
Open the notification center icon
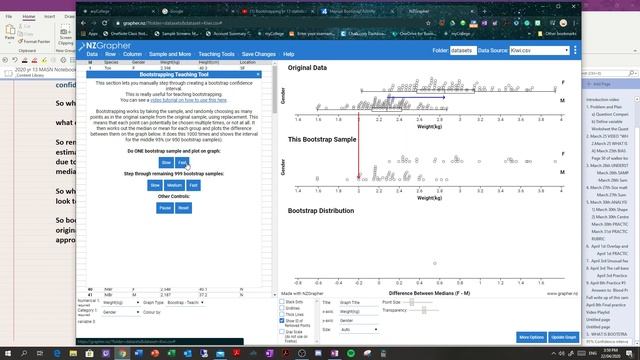(x=629, y=353)
